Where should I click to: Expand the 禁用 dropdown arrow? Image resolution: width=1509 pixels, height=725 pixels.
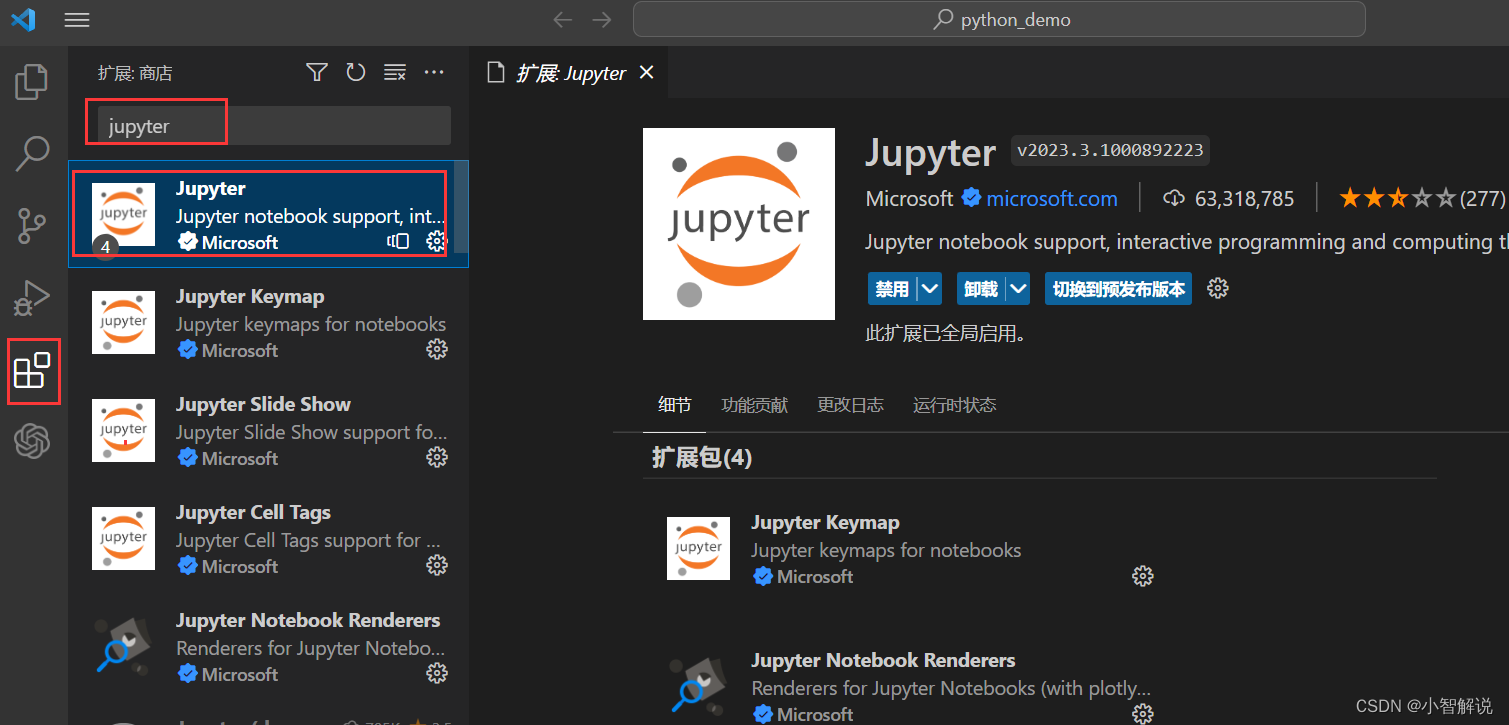[930, 289]
